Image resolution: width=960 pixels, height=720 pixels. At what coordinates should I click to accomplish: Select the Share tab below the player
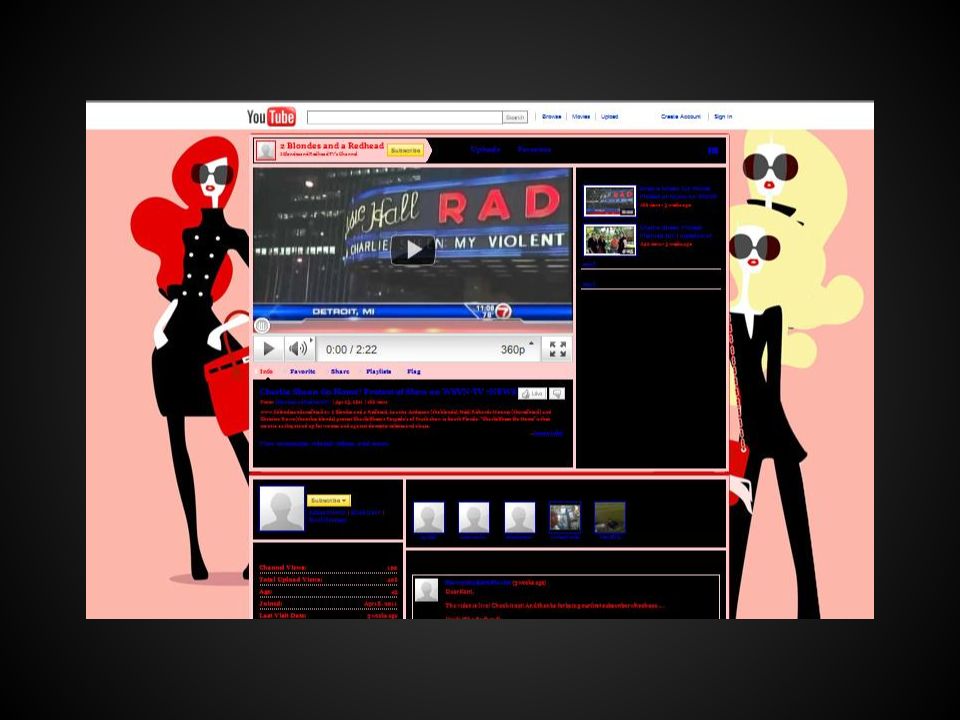(x=340, y=372)
